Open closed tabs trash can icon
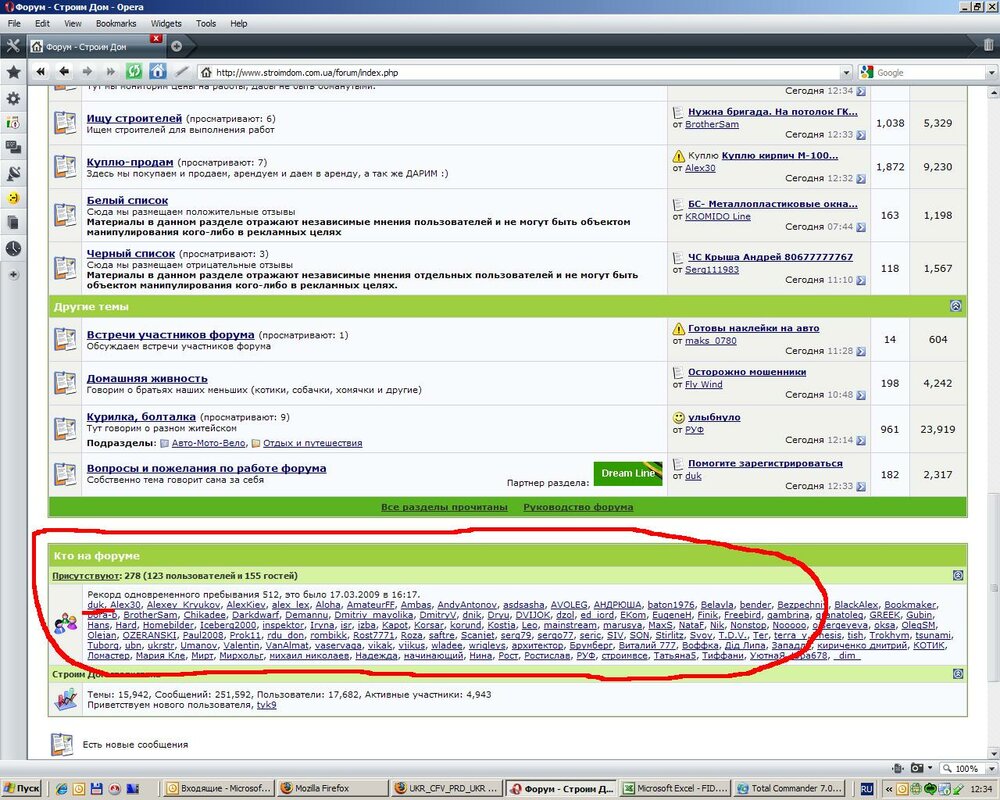1000x800 pixels. [x=988, y=45]
